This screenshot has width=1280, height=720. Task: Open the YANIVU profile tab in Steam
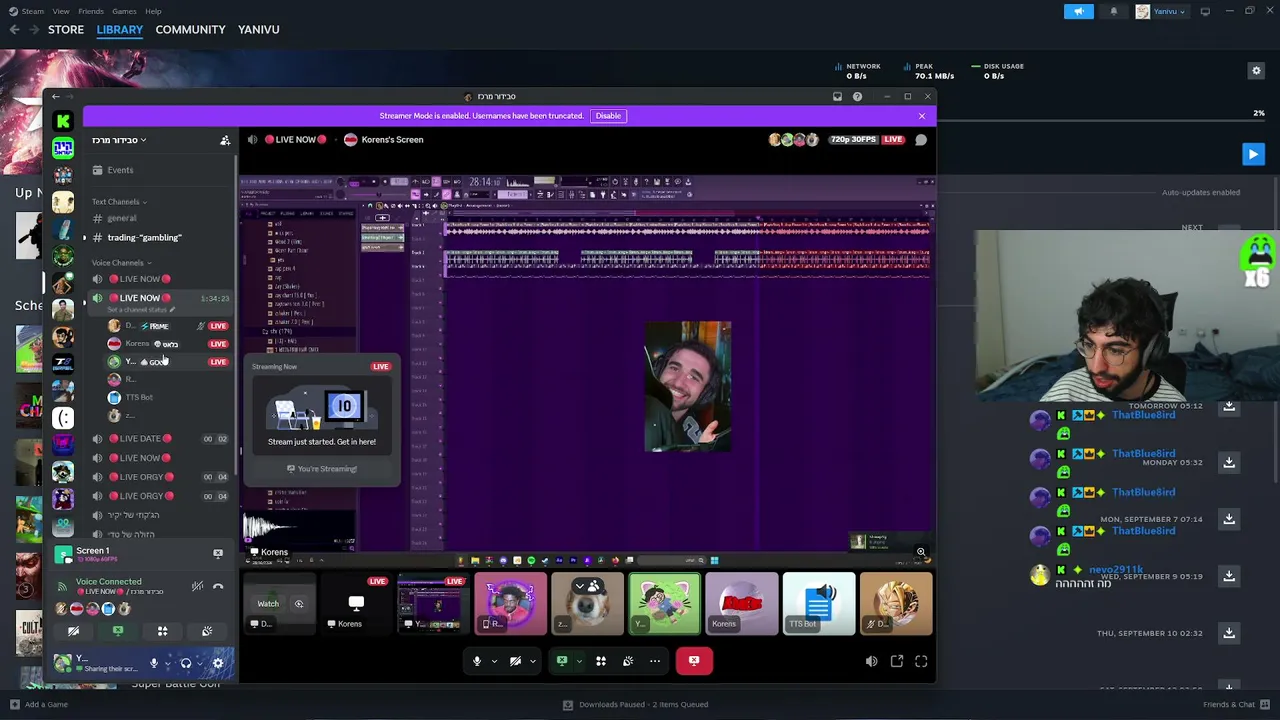click(259, 30)
